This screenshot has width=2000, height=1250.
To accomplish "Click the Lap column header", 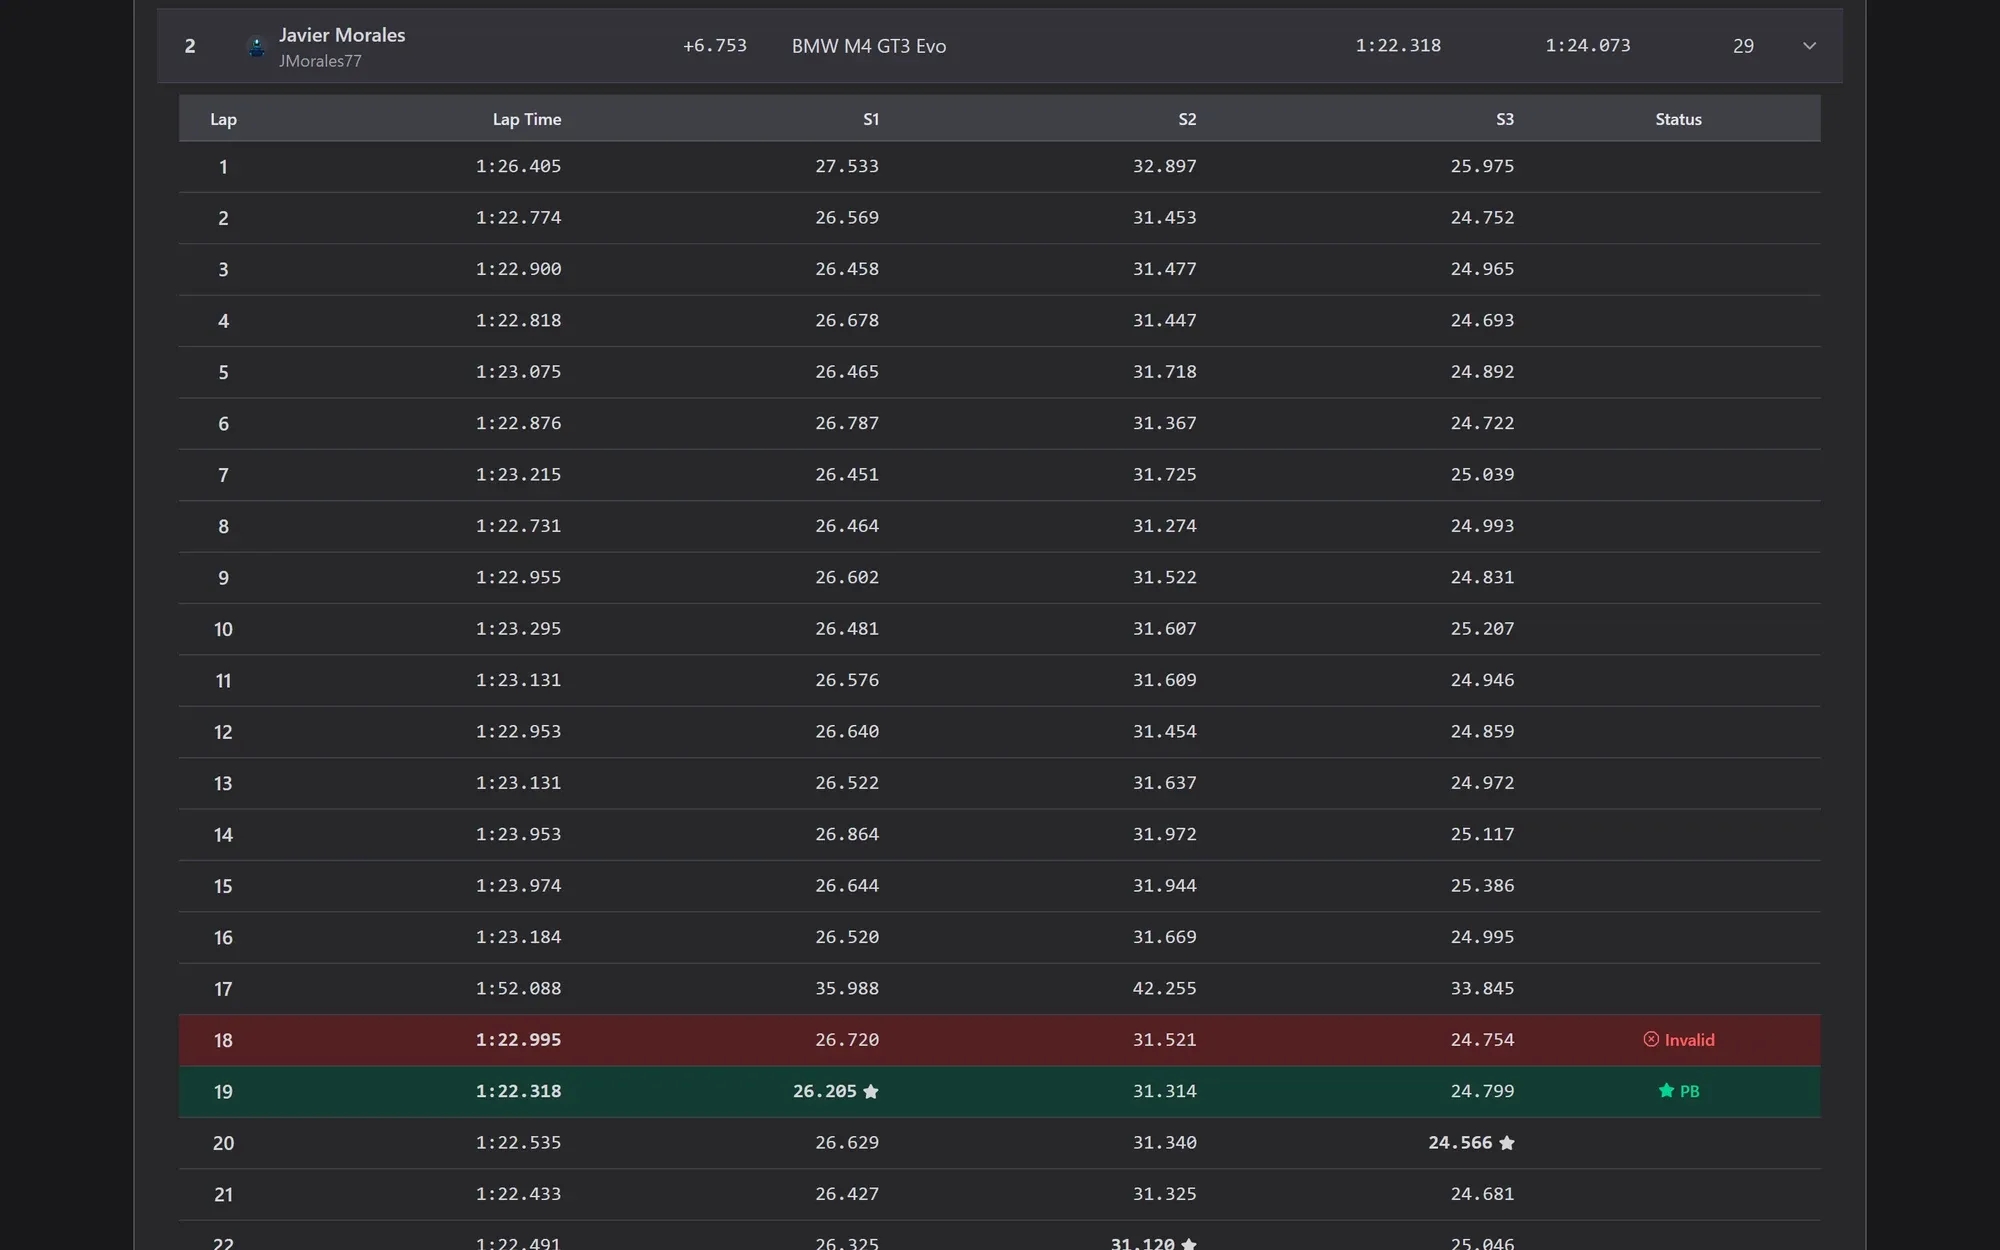I will [x=223, y=119].
